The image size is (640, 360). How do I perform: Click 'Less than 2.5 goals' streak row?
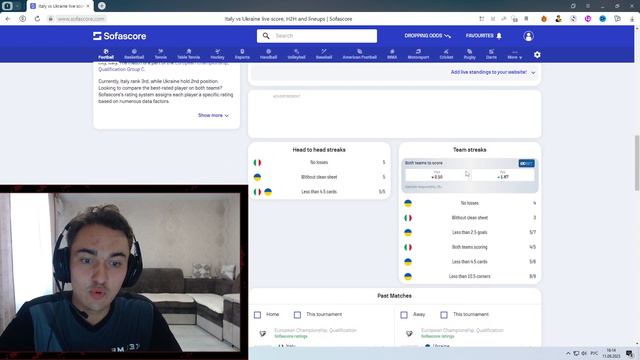tap(469, 233)
